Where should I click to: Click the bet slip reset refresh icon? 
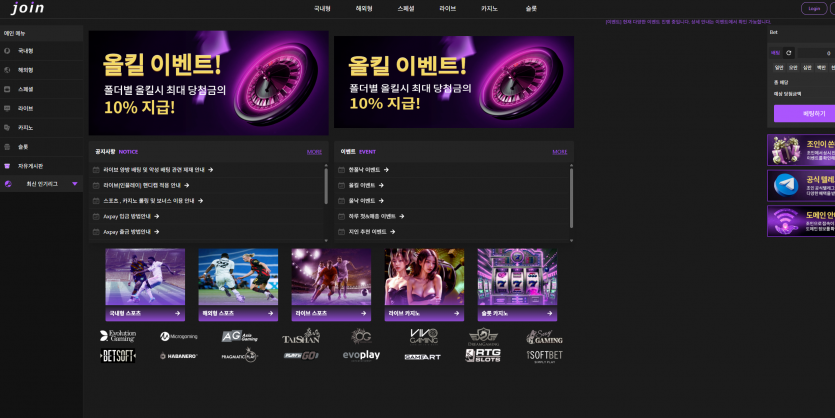click(x=789, y=53)
